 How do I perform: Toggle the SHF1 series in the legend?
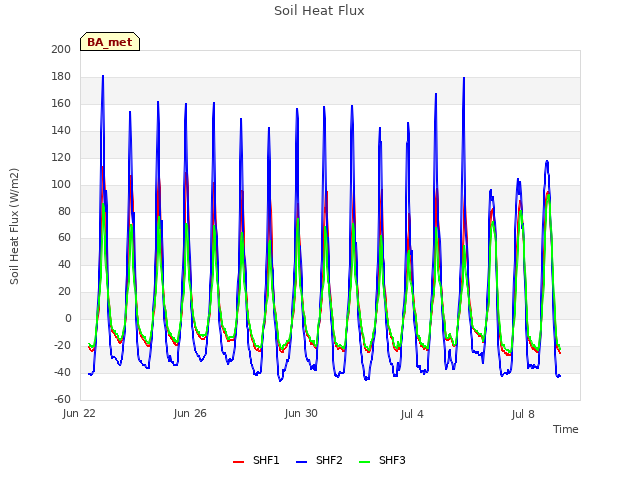[x=256, y=460]
